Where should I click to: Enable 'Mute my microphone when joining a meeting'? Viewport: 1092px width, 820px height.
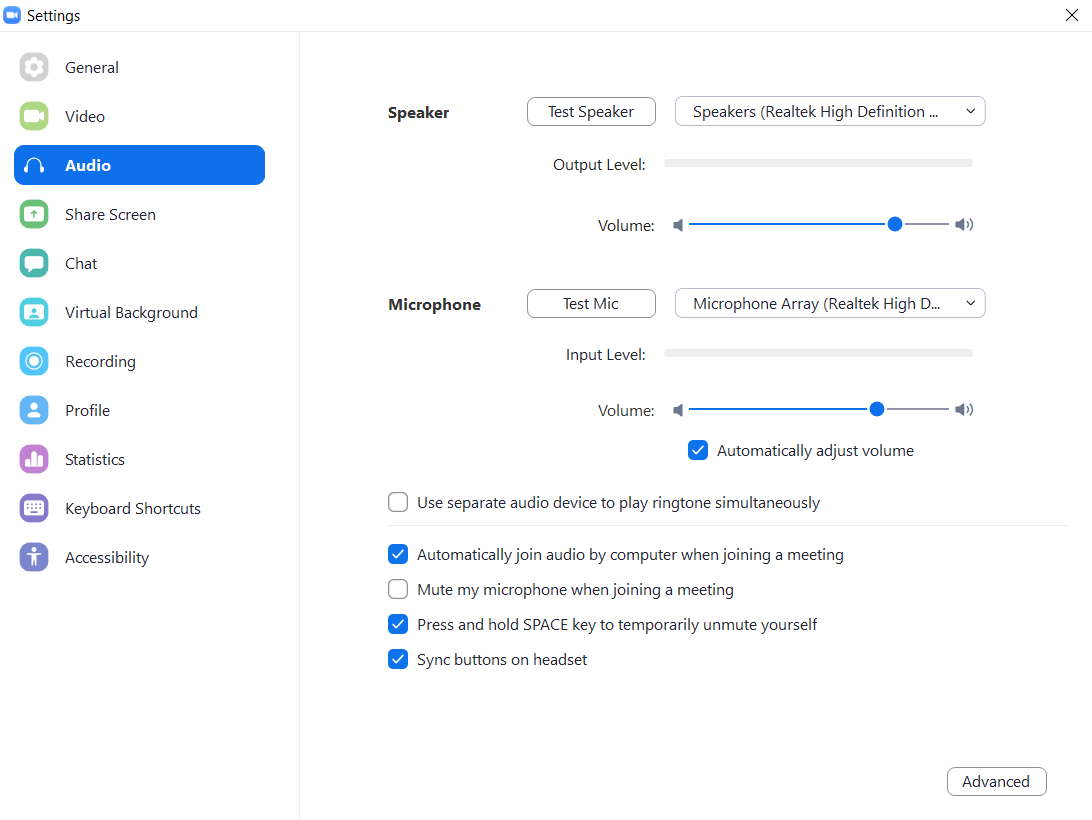point(398,589)
